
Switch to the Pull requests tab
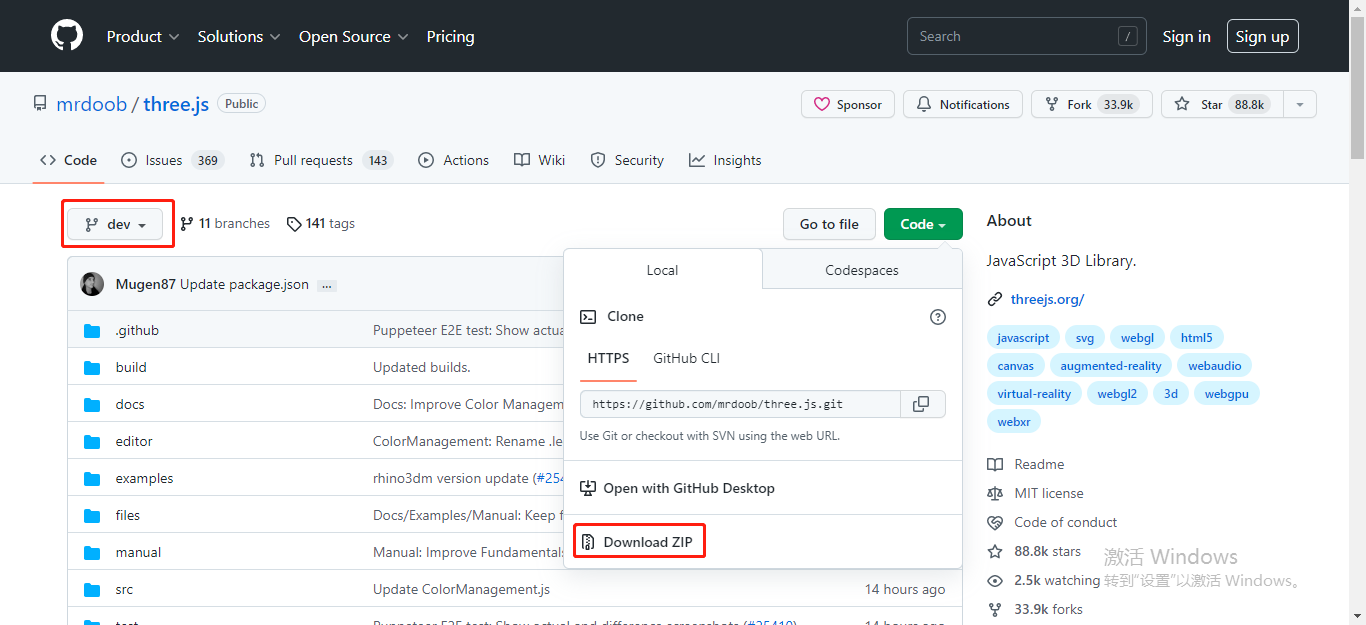click(x=321, y=160)
